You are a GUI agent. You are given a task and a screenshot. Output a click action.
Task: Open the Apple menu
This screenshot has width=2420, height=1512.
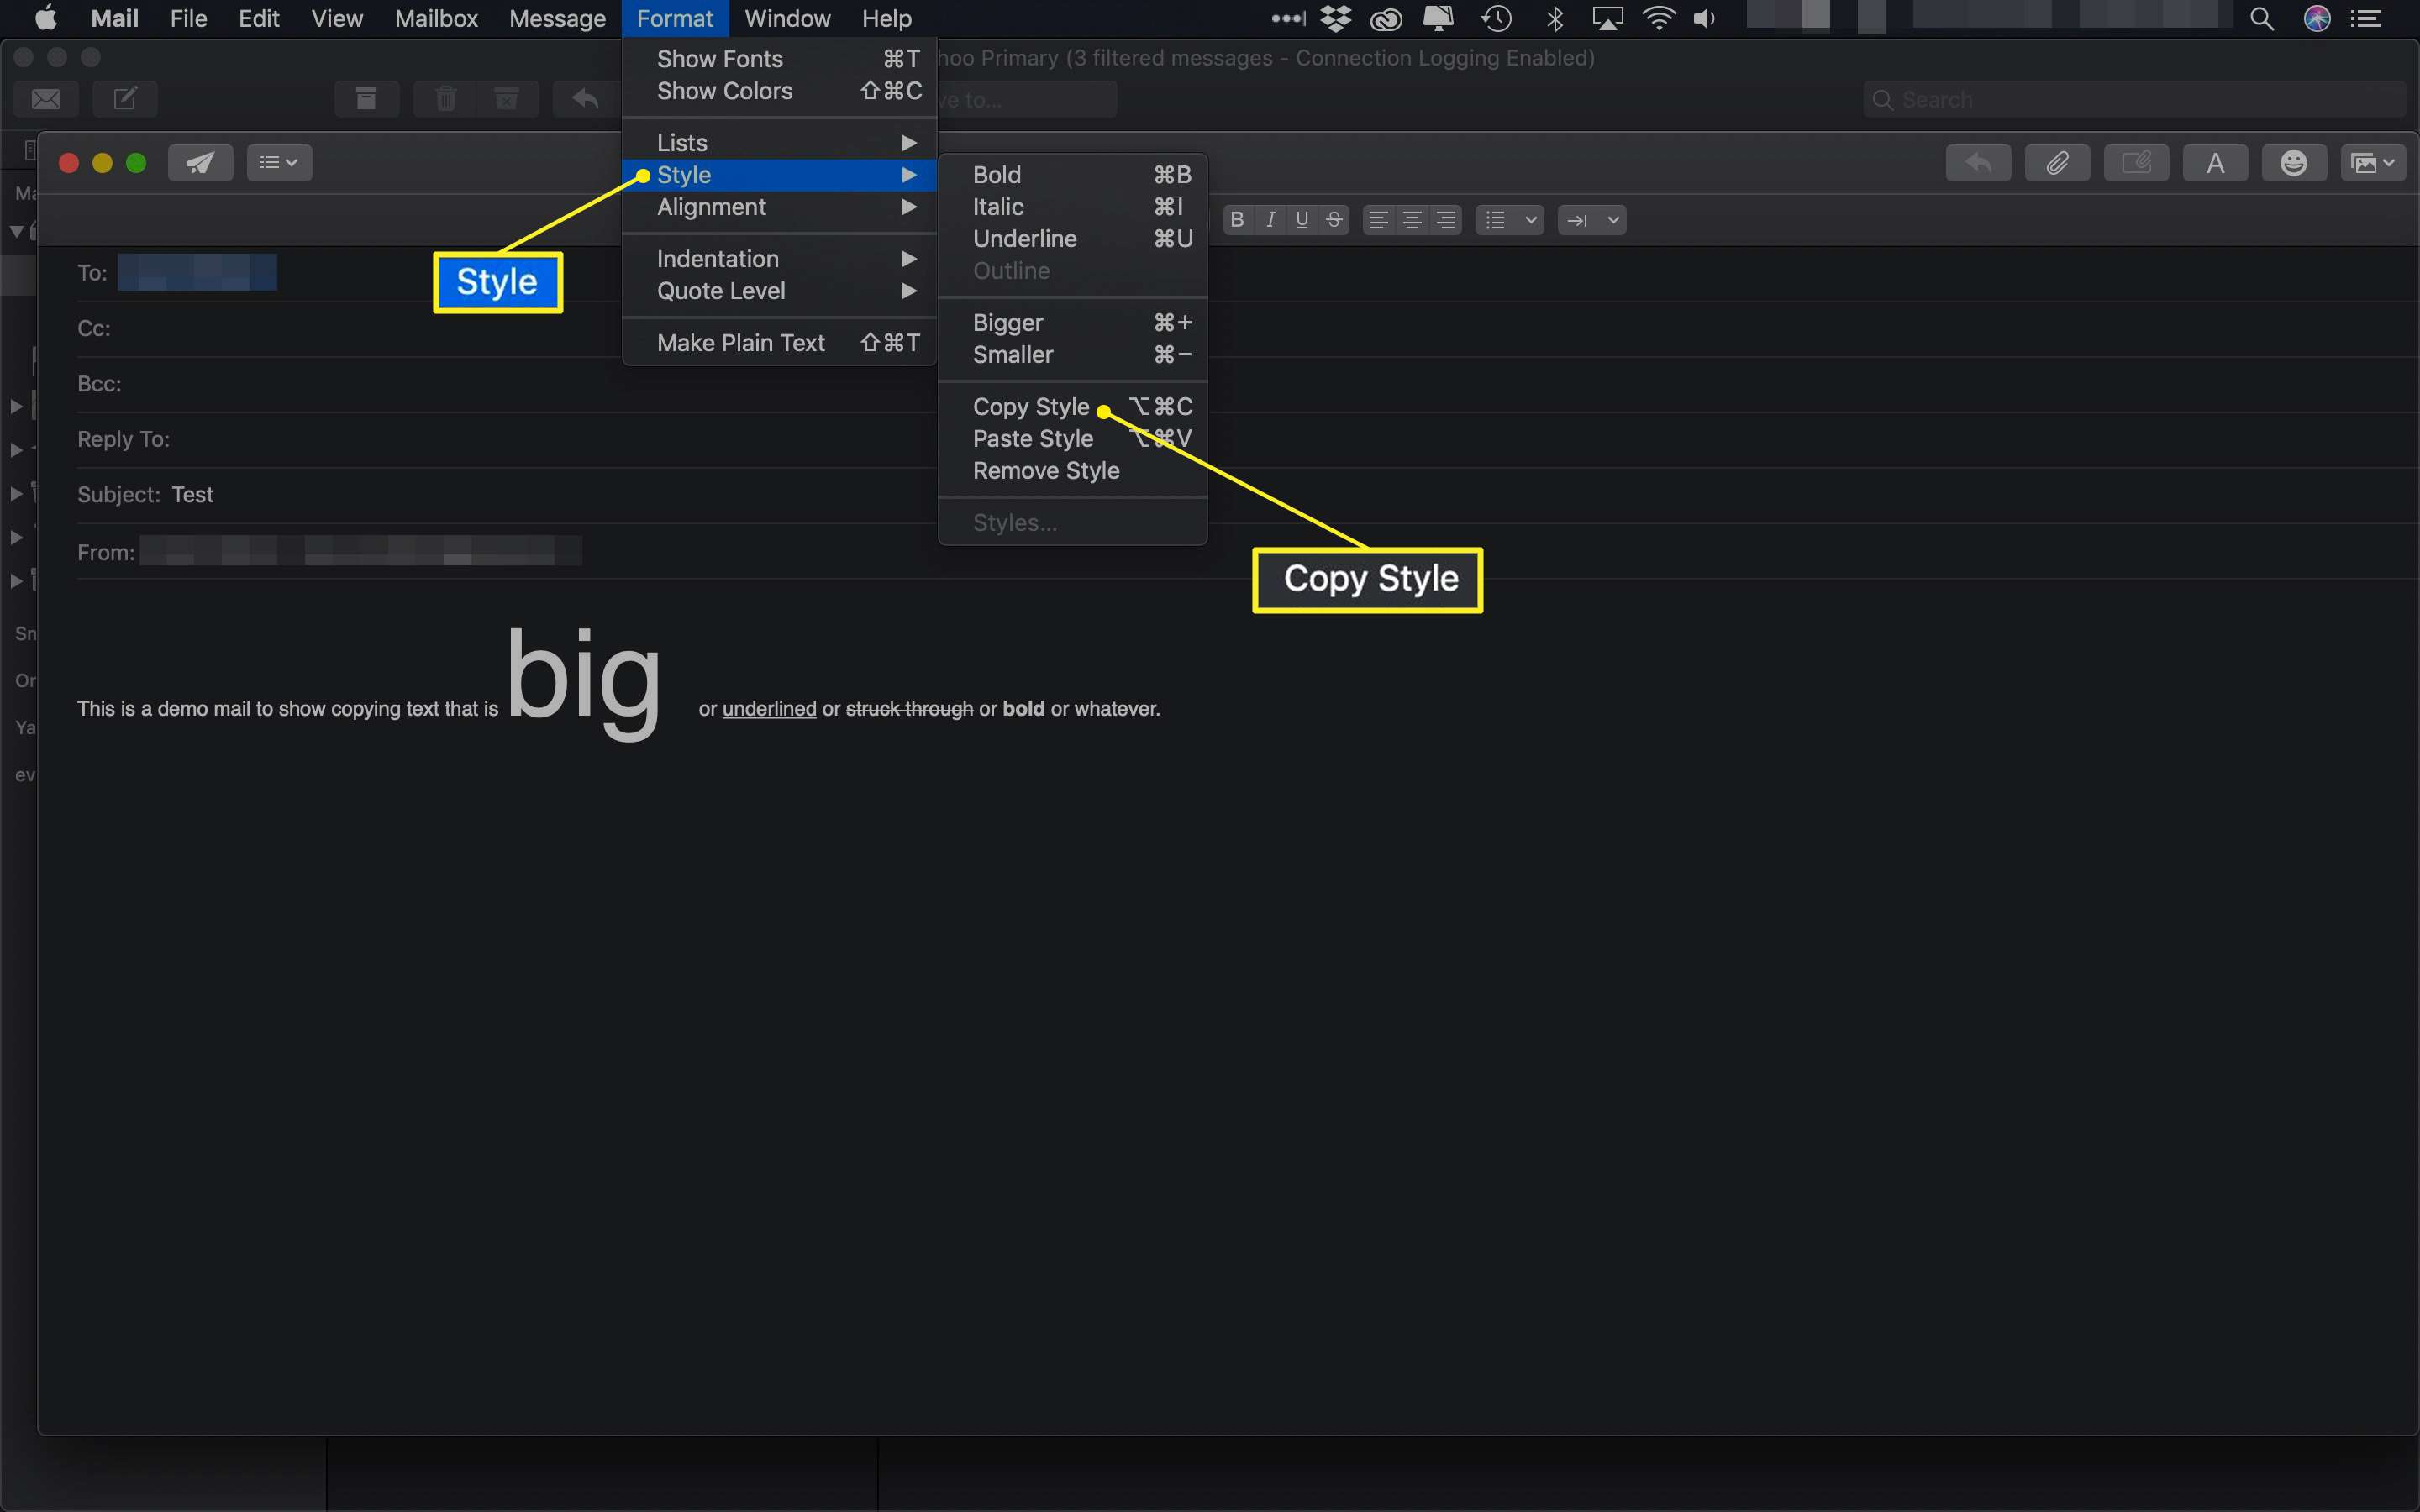(x=46, y=18)
